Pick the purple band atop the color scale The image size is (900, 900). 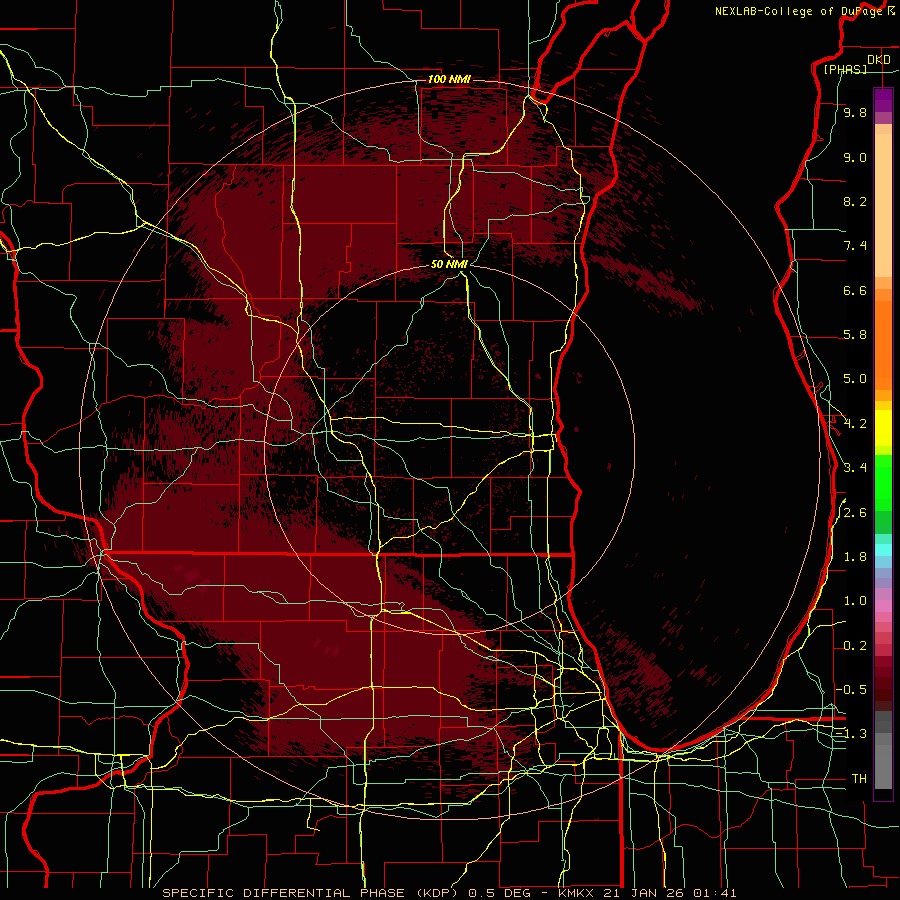pyautogui.click(x=883, y=100)
